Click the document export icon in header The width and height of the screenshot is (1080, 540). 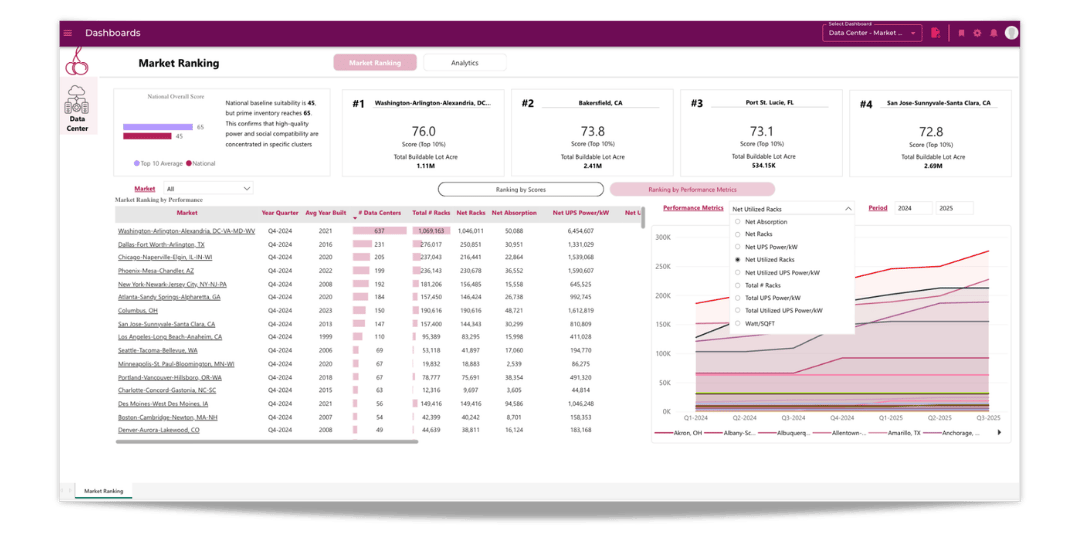point(935,33)
